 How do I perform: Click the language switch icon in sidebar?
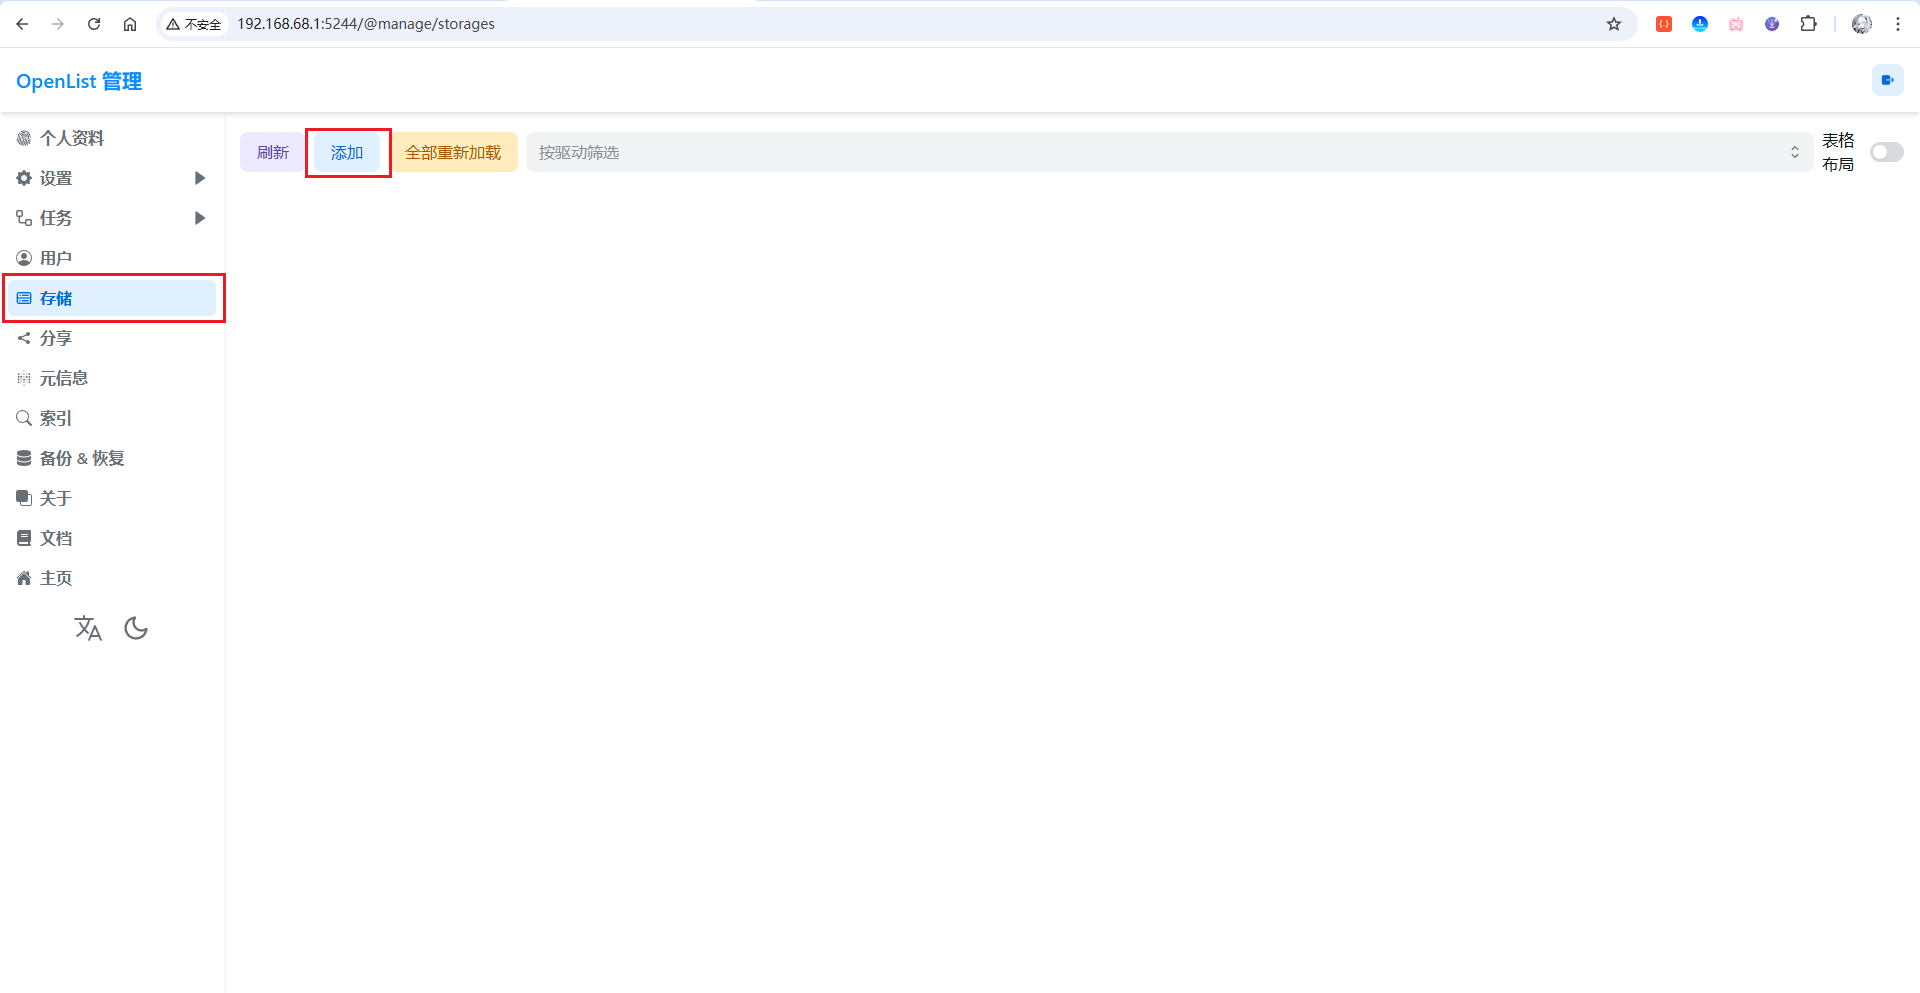coord(88,628)
